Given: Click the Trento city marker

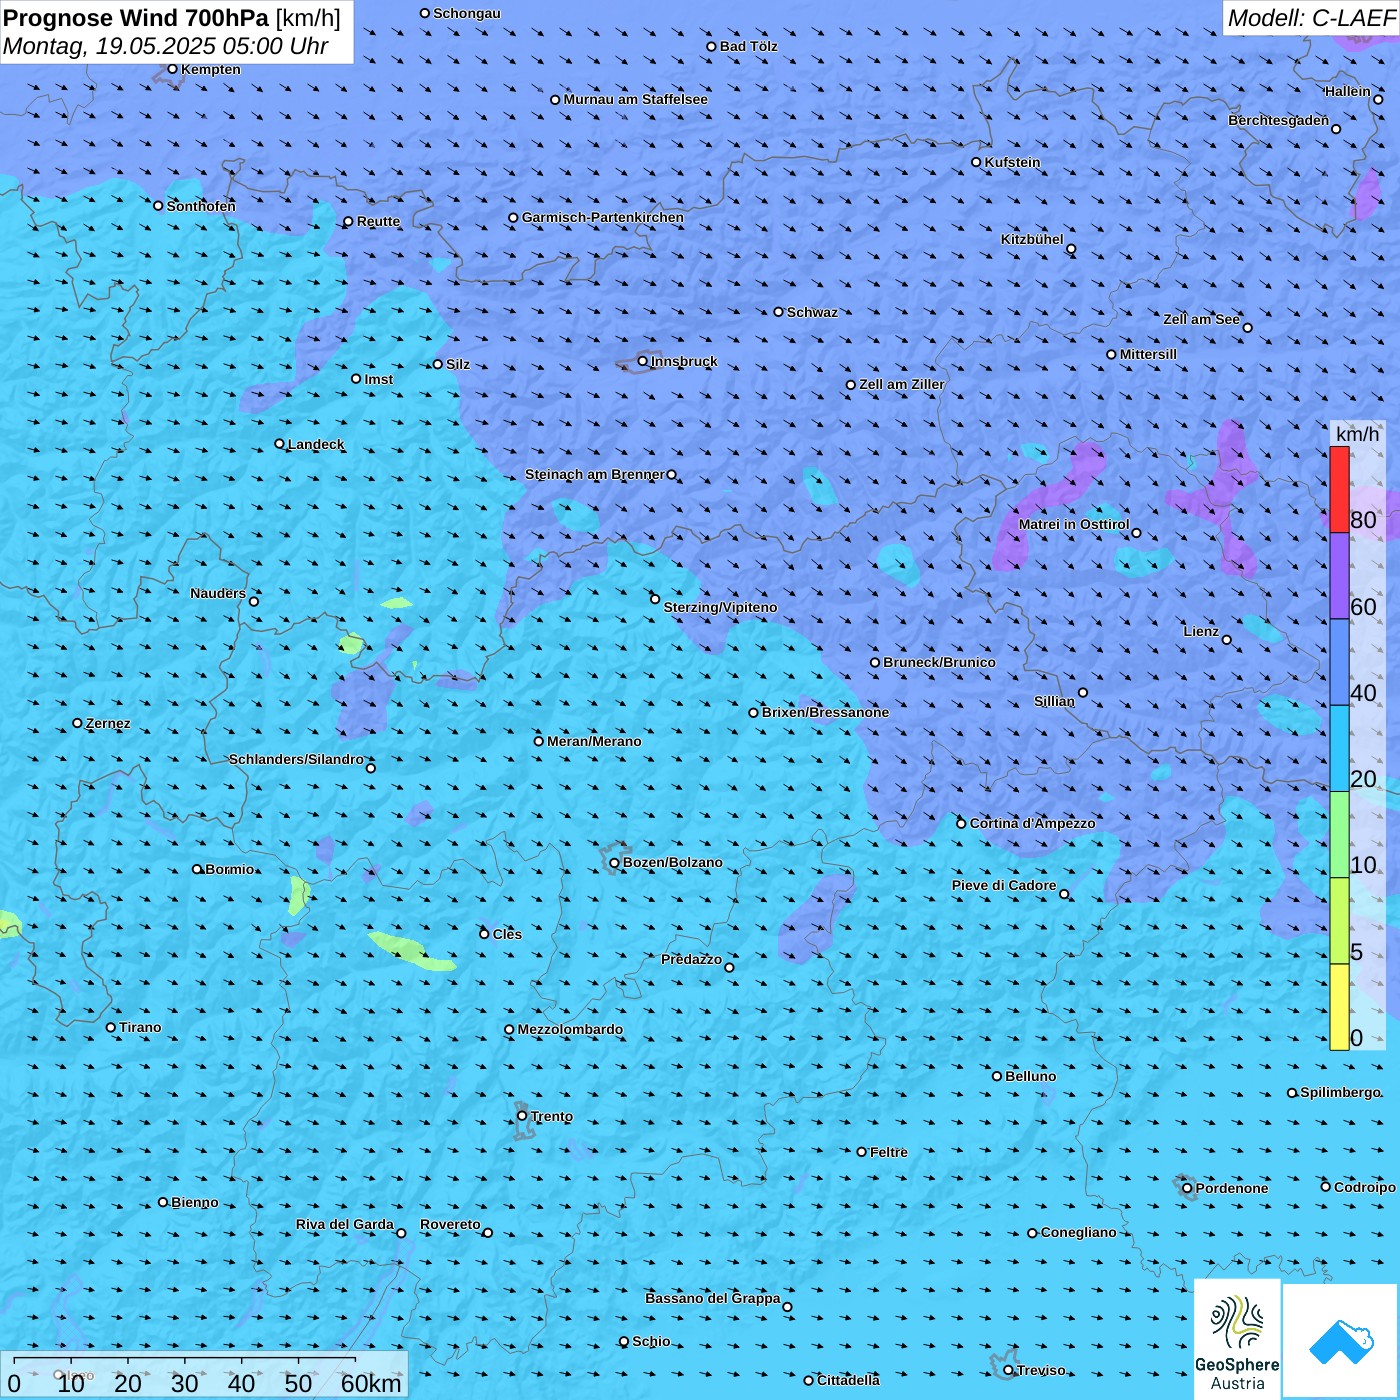Looking at the screenshot, I should (522, 1116).
